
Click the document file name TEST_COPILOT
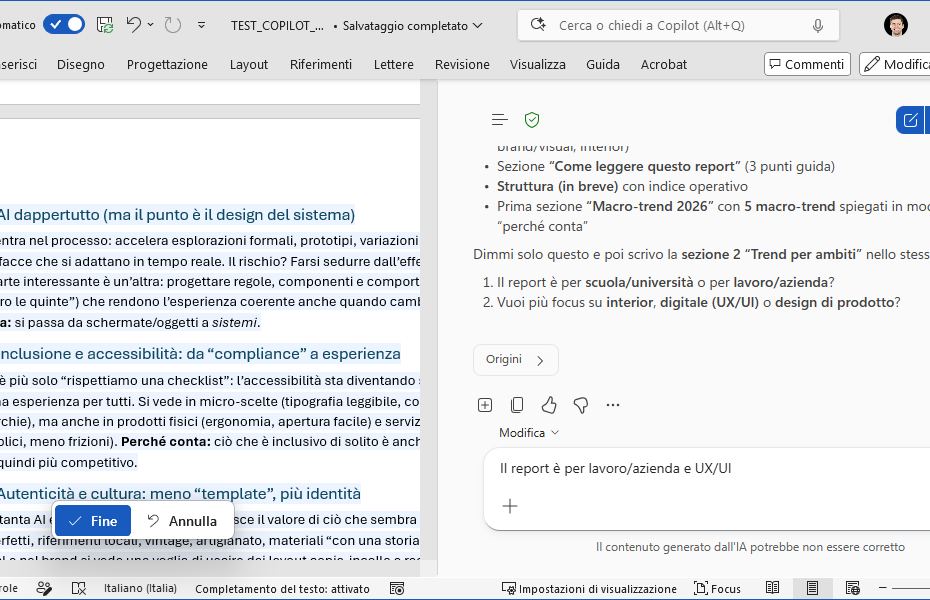(277, 25)
